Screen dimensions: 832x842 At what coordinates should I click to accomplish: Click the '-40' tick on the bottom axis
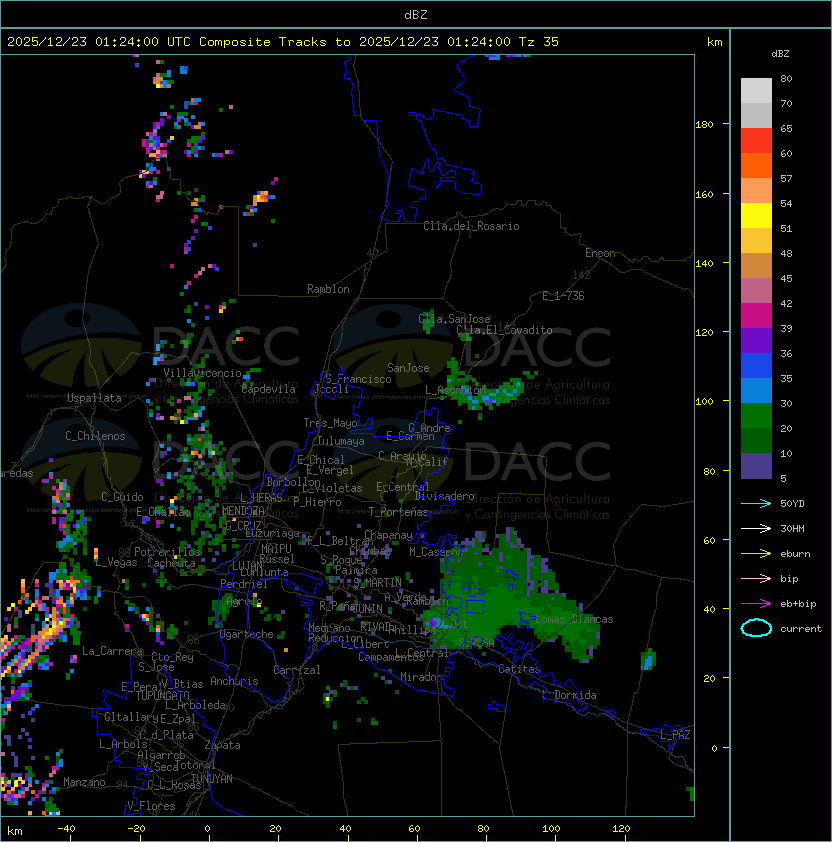tap(66, 829)
